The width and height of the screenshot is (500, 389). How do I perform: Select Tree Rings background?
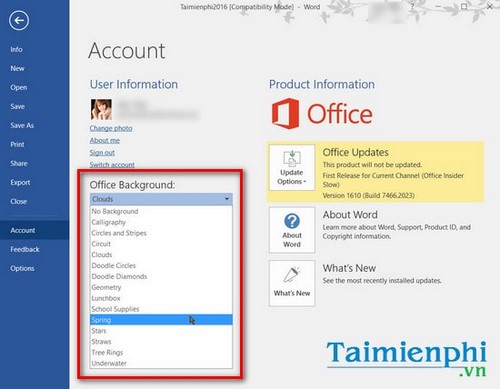click(161, 352)
